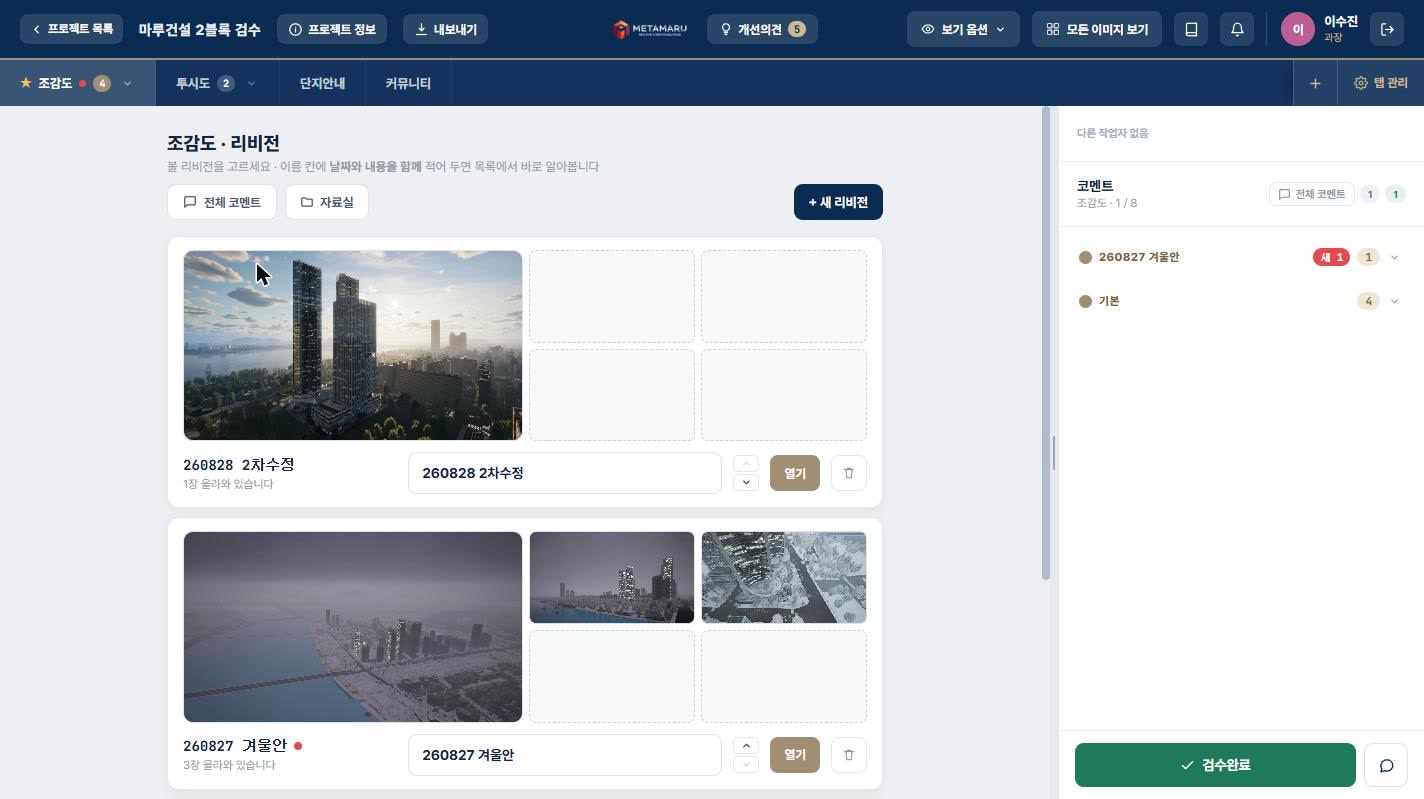Viewport: 1424px width, 799px height.
Task: Open 보기 옵션 dropdown
Action: (x=963, y=29)
